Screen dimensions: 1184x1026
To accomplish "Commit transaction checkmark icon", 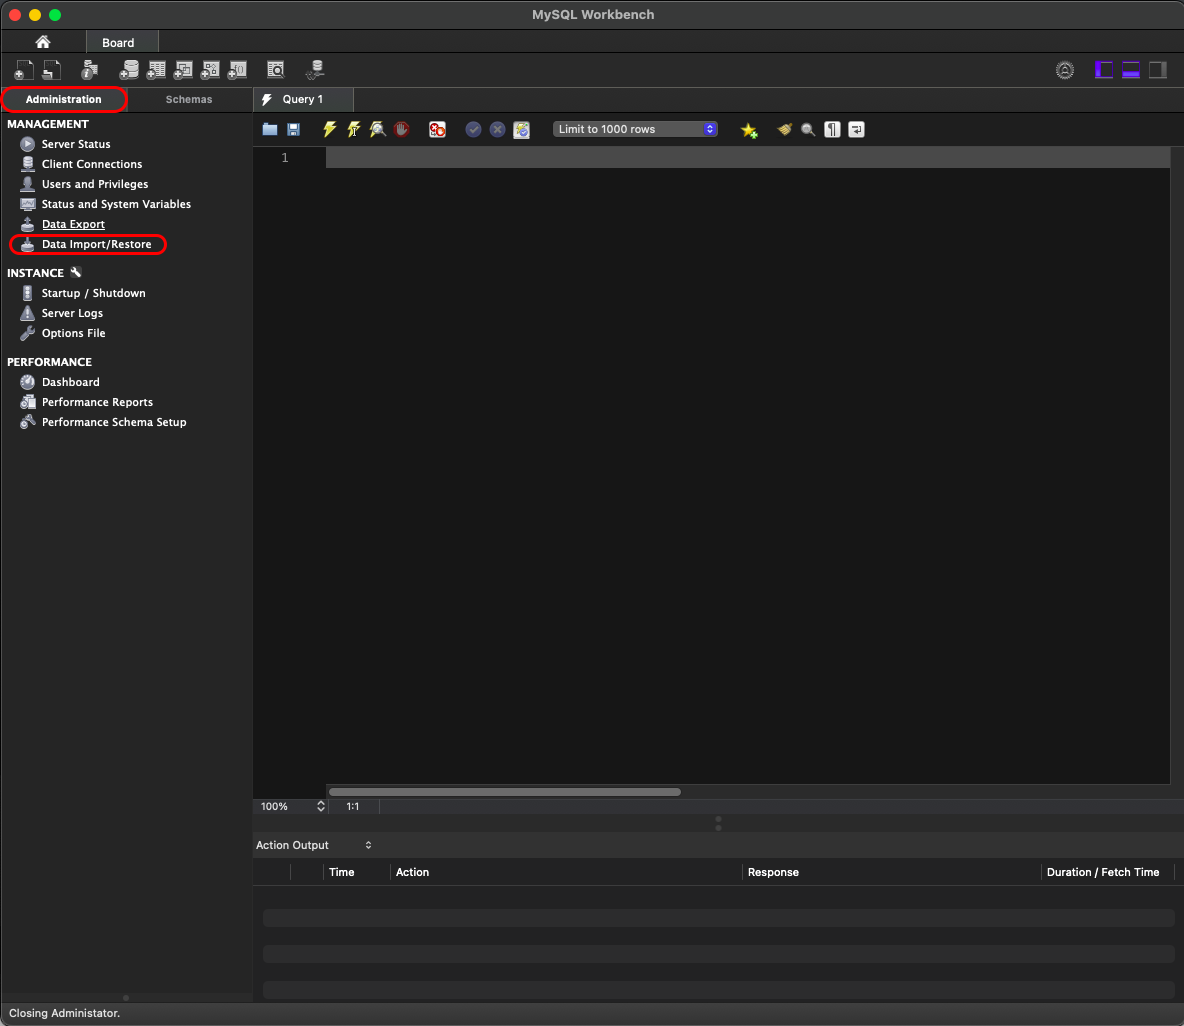I will tap(473, 130).
